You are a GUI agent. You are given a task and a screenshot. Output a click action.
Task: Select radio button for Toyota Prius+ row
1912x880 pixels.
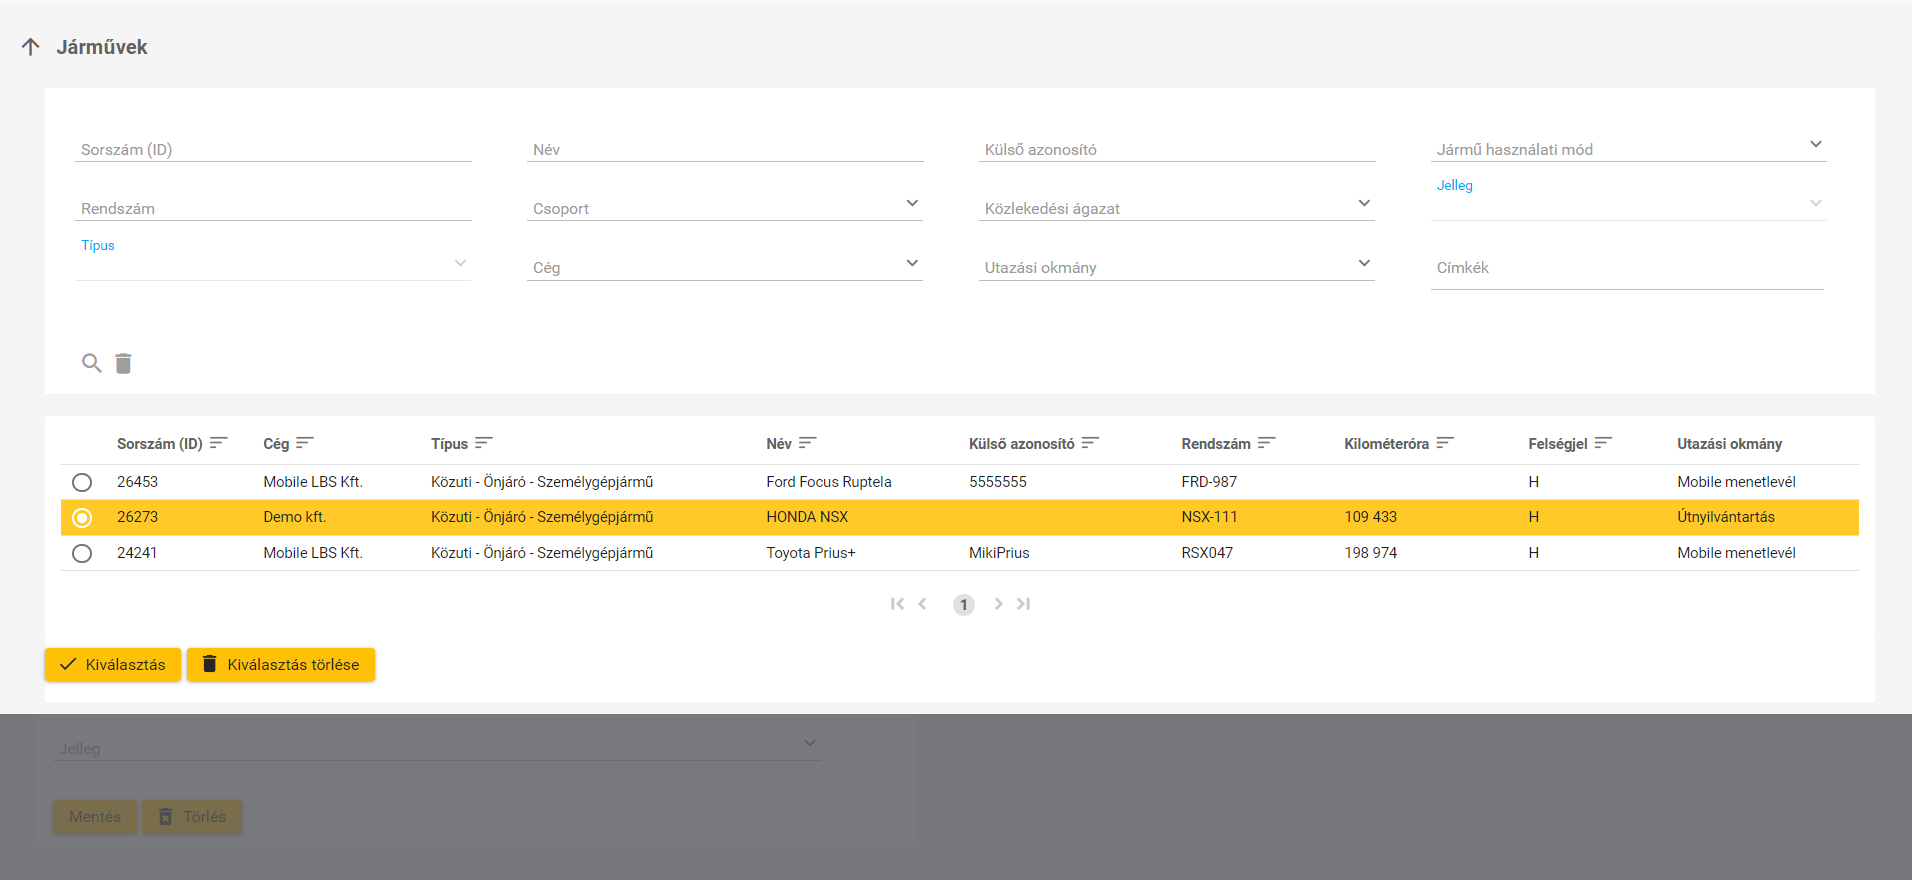pyautogui.click(x=82, y=553)
